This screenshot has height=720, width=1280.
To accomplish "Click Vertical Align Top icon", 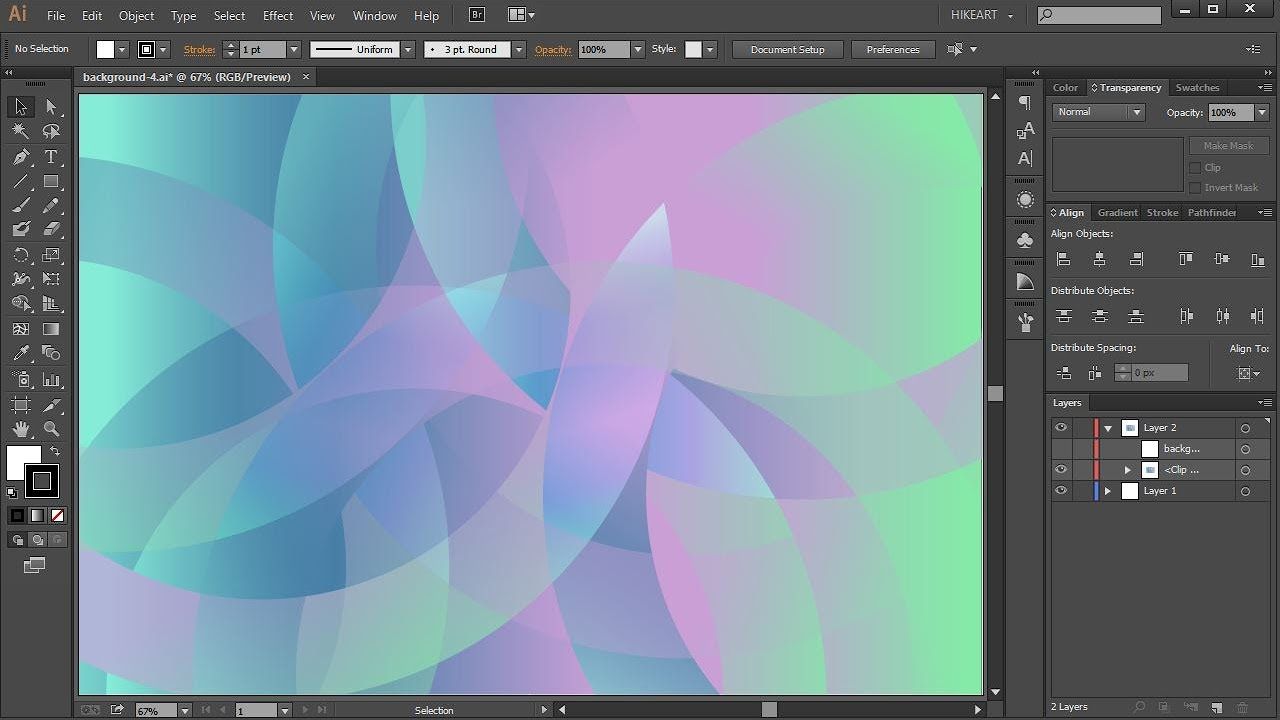I will pyautogui.click(x=1186, y=259).
